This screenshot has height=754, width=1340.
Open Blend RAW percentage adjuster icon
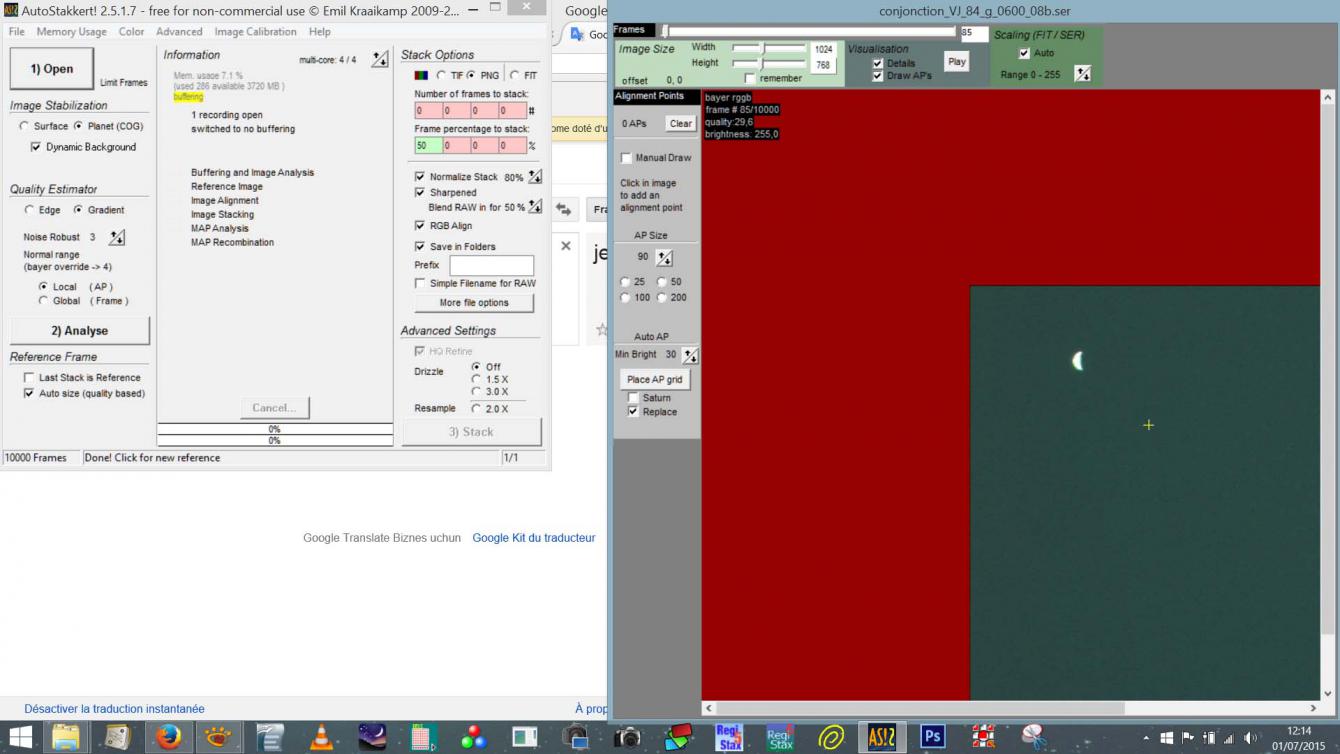(535, 207)
